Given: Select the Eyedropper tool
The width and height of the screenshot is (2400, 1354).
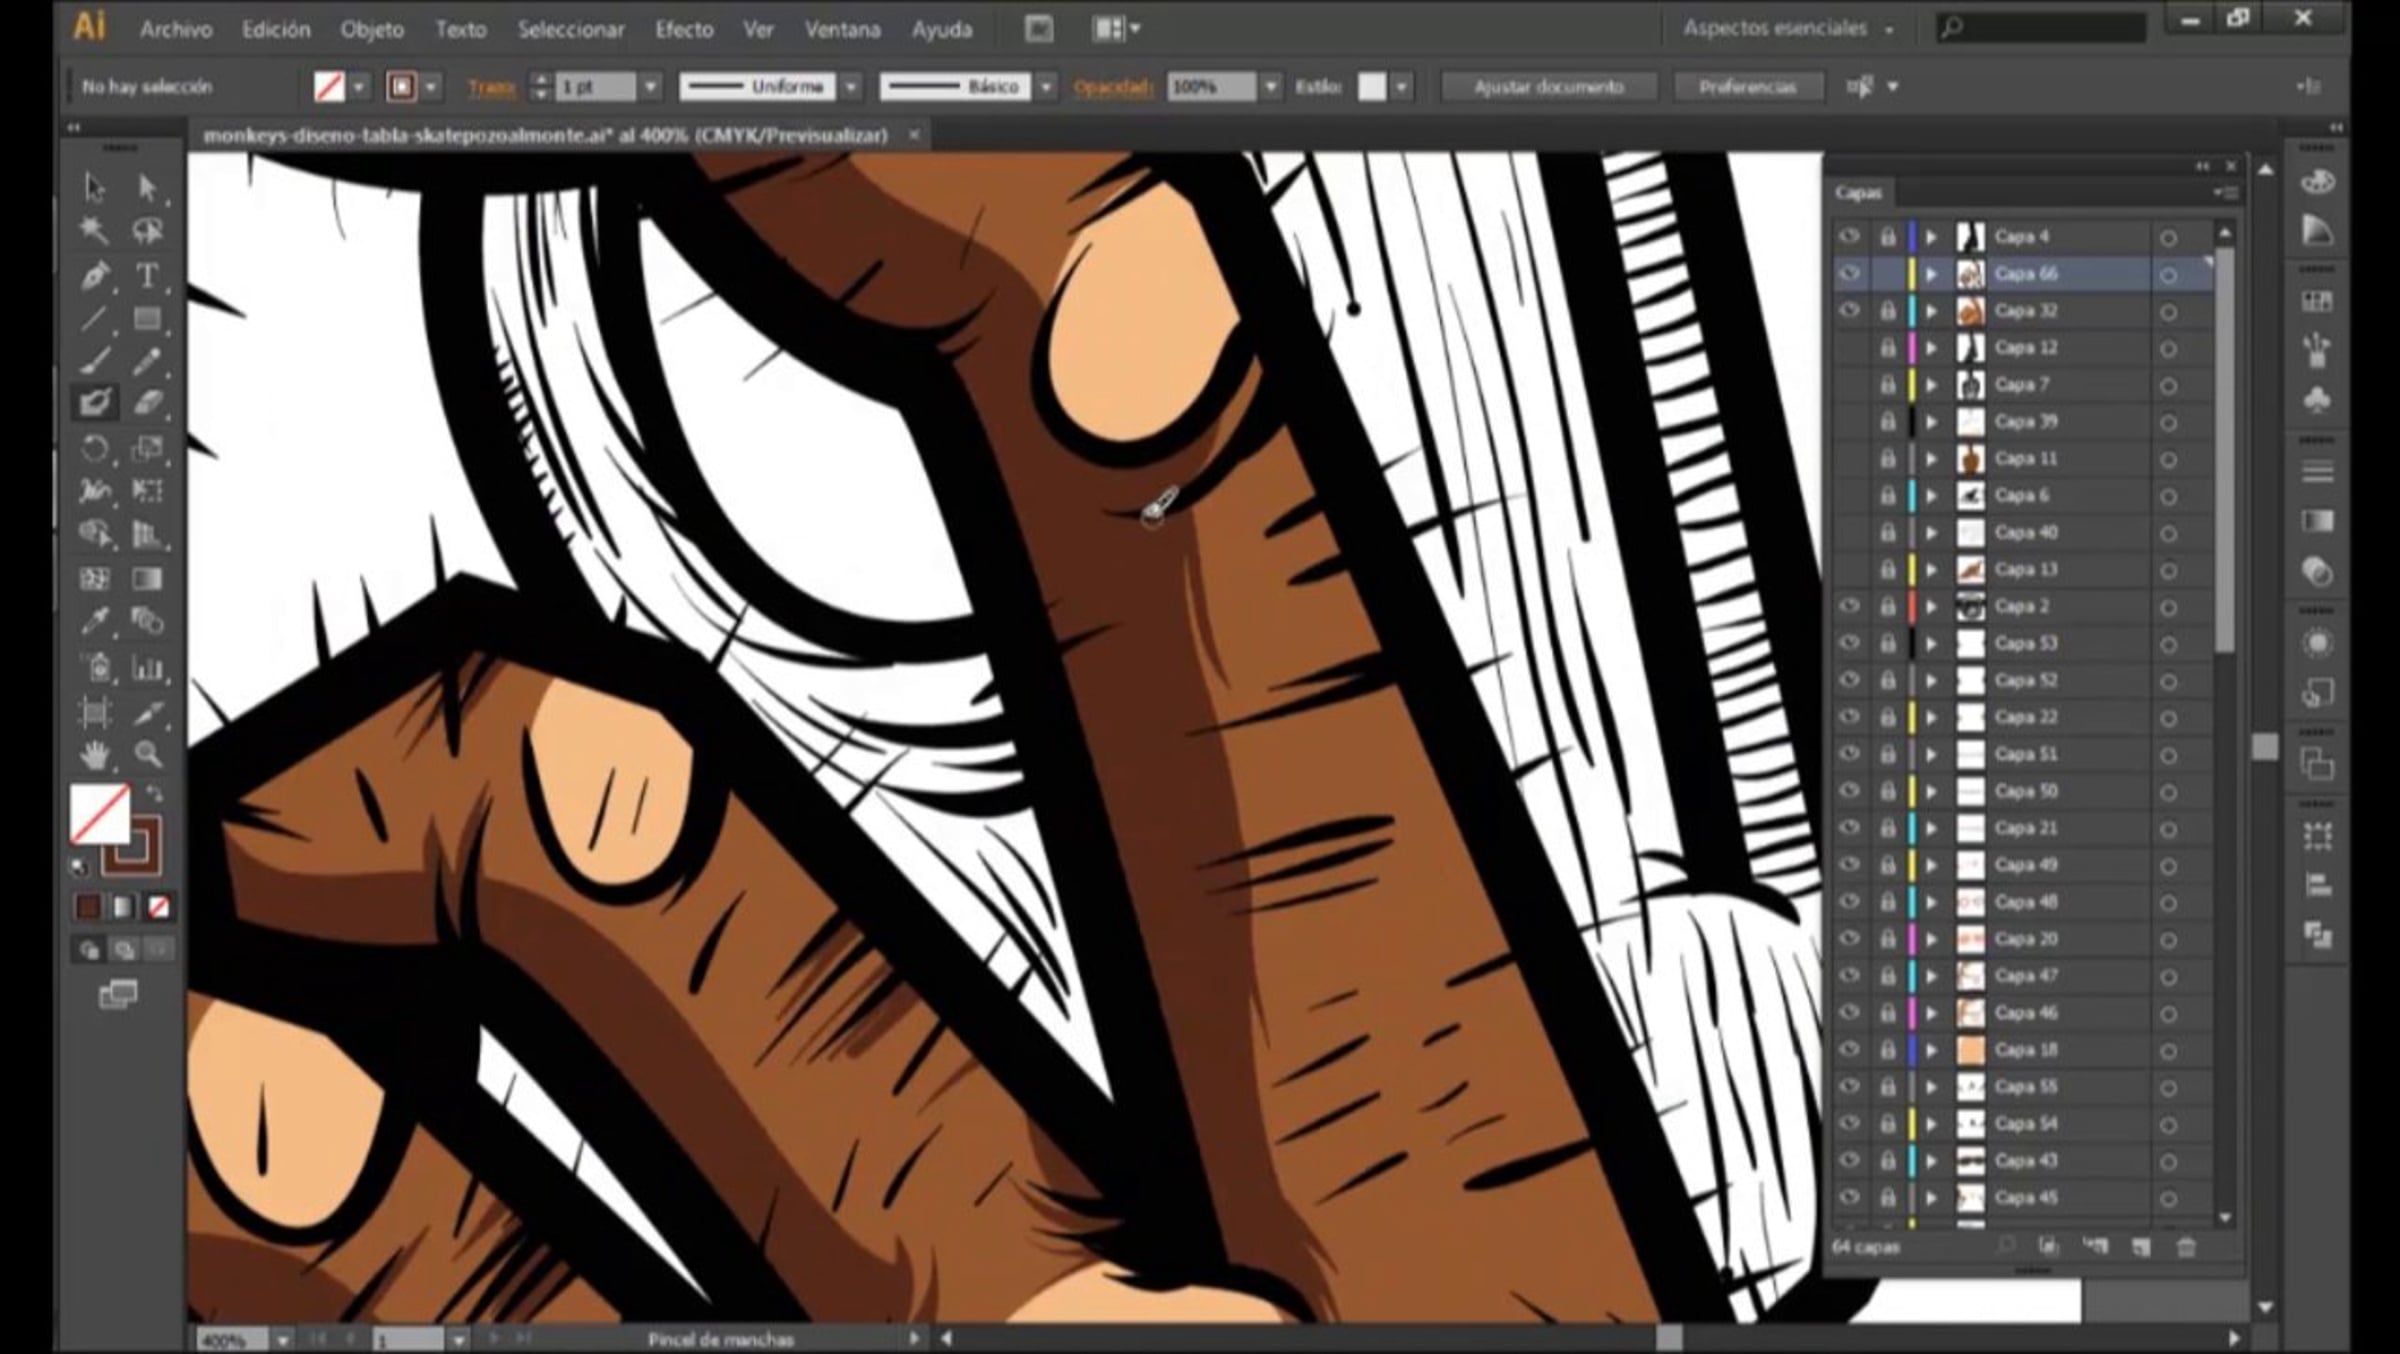Looking at the screenshot, I should click(95, 621).
